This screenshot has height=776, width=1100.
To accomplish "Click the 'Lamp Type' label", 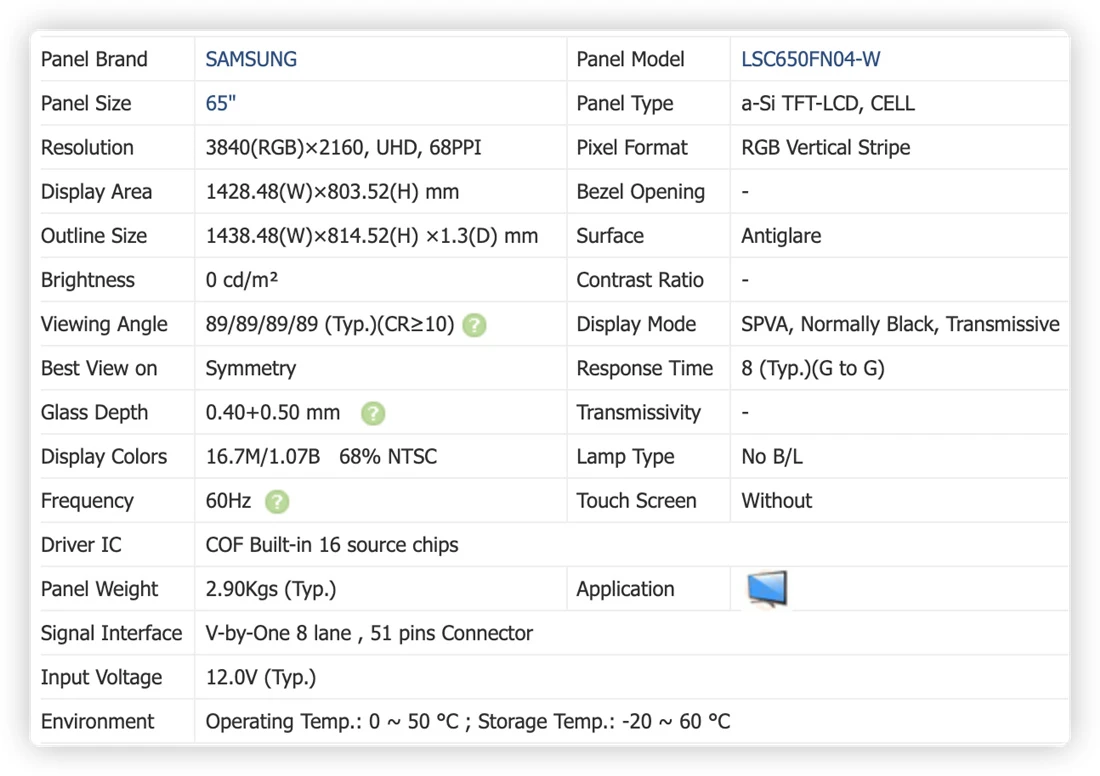I will click(625, 457).
